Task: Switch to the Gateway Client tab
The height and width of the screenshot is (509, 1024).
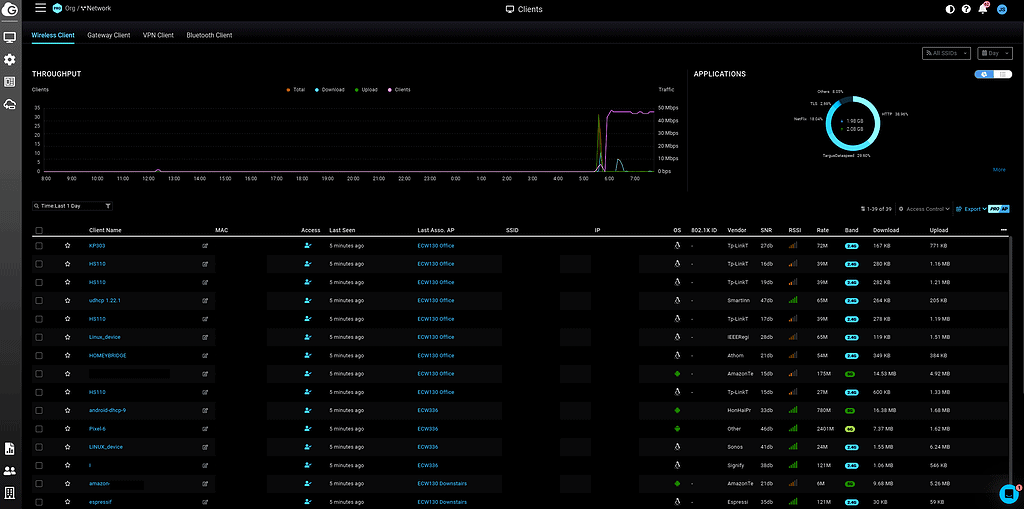Action: tap(109, 35)
